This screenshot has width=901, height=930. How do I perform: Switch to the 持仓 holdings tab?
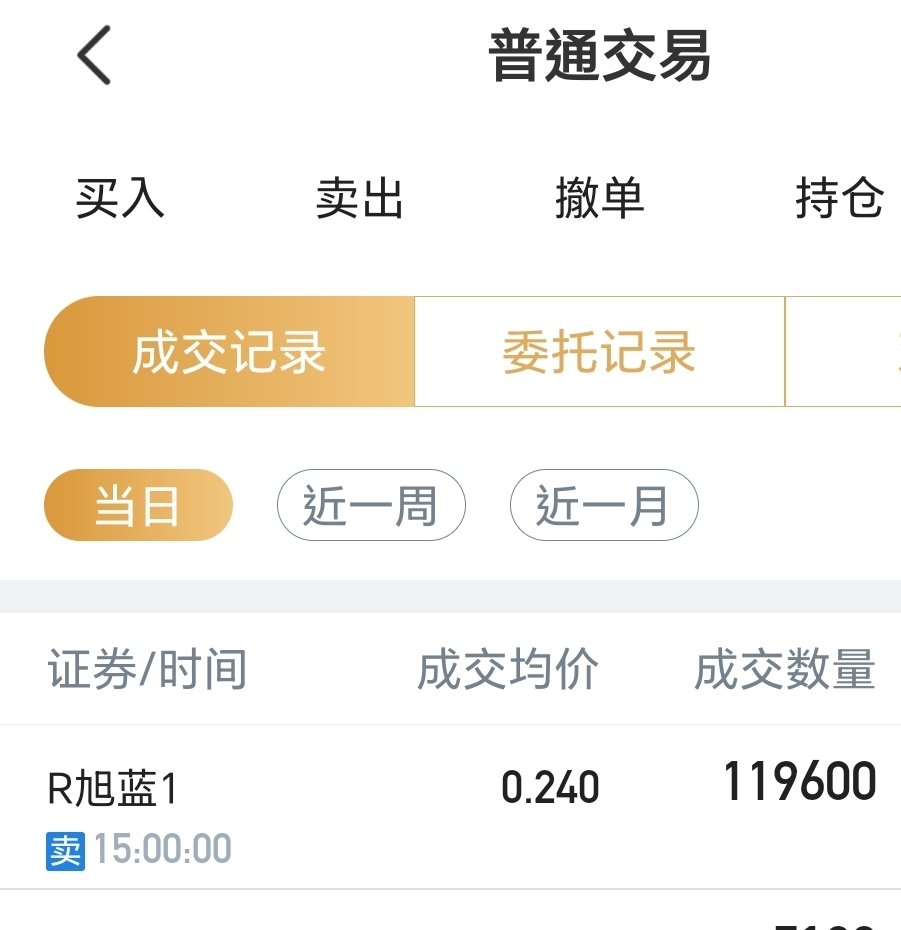click(x=839, y=198)
